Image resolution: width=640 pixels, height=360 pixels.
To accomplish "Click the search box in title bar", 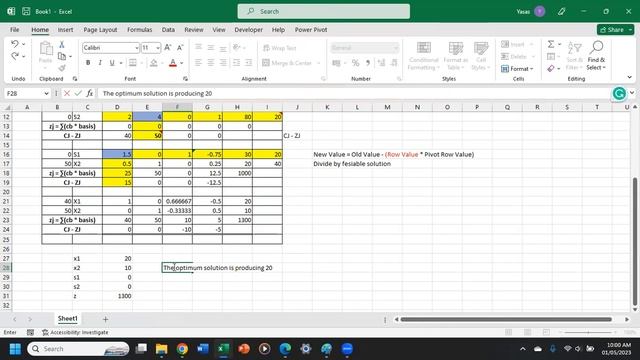I will pyautogui.click(x=324, y=11).
